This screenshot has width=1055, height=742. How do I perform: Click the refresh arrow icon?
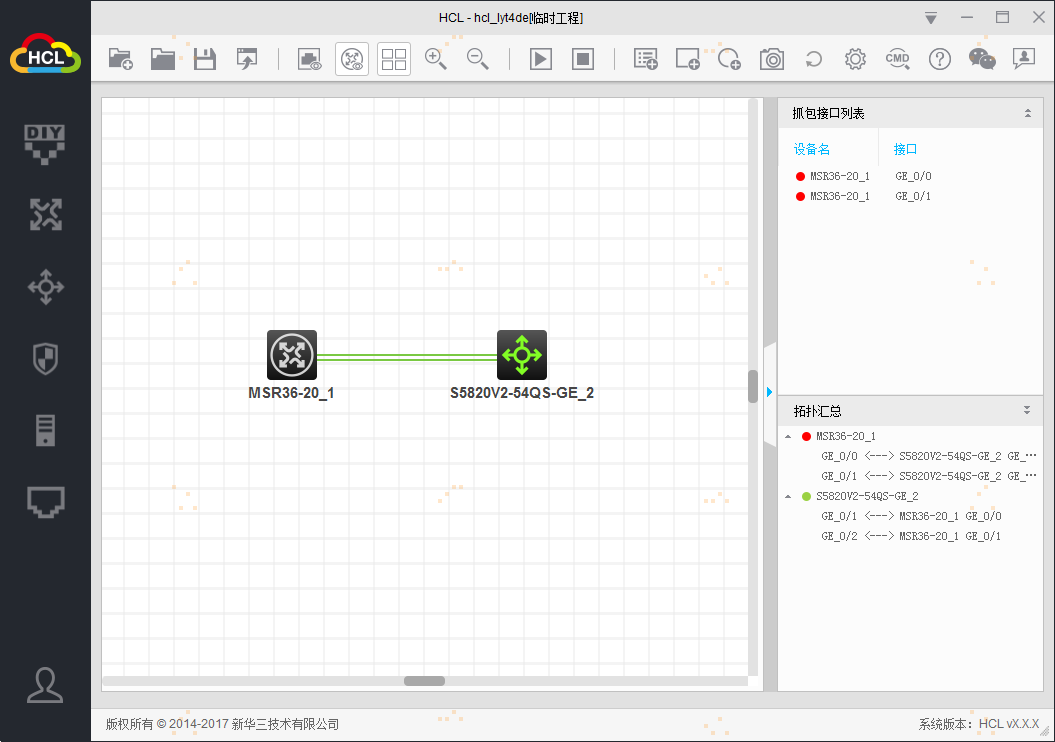pyautogui.click(x=813, y=59)
